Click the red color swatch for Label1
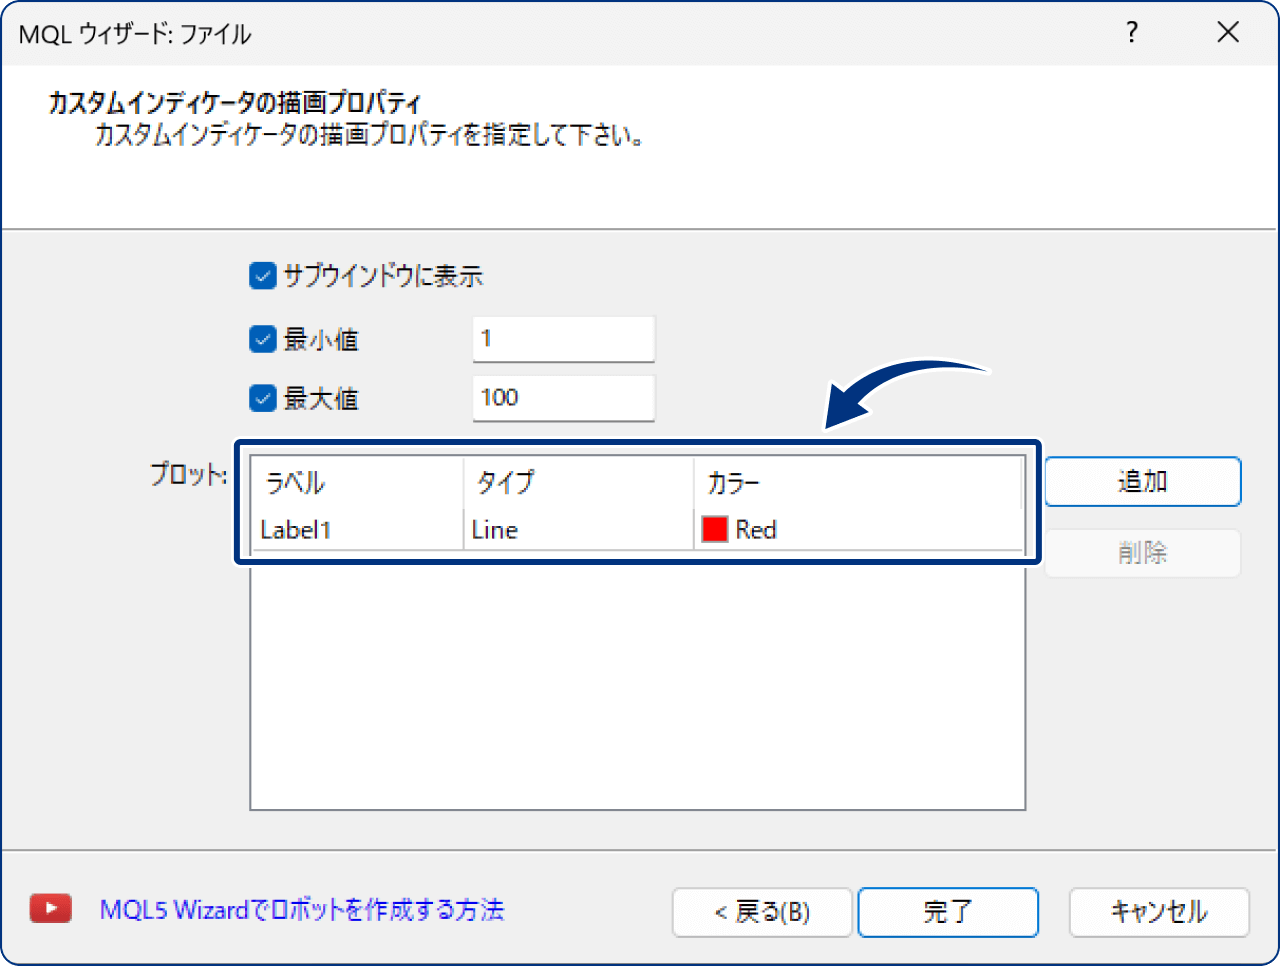Image resolution: width=1280 pixels, height=966 pixels. pos(715,529)
